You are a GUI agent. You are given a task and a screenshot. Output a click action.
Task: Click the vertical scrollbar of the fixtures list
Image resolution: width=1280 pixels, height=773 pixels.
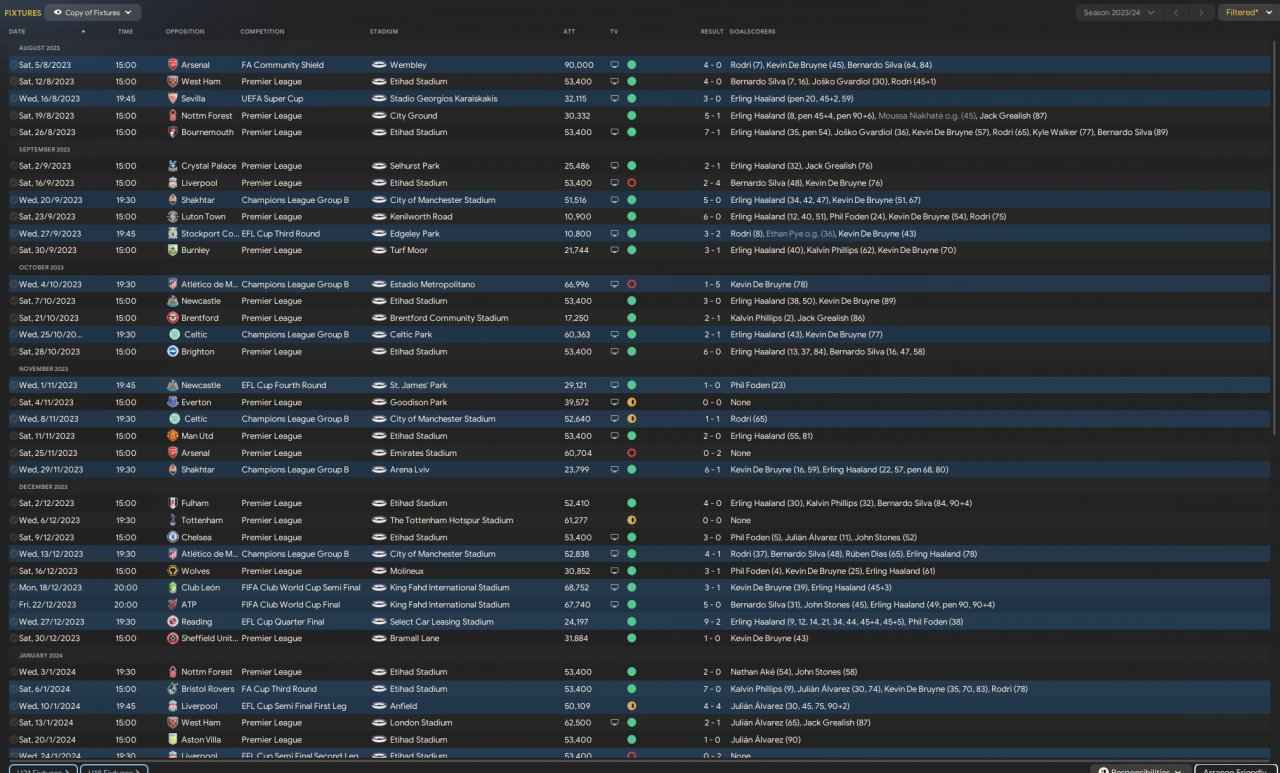(x=1273, y=240)
